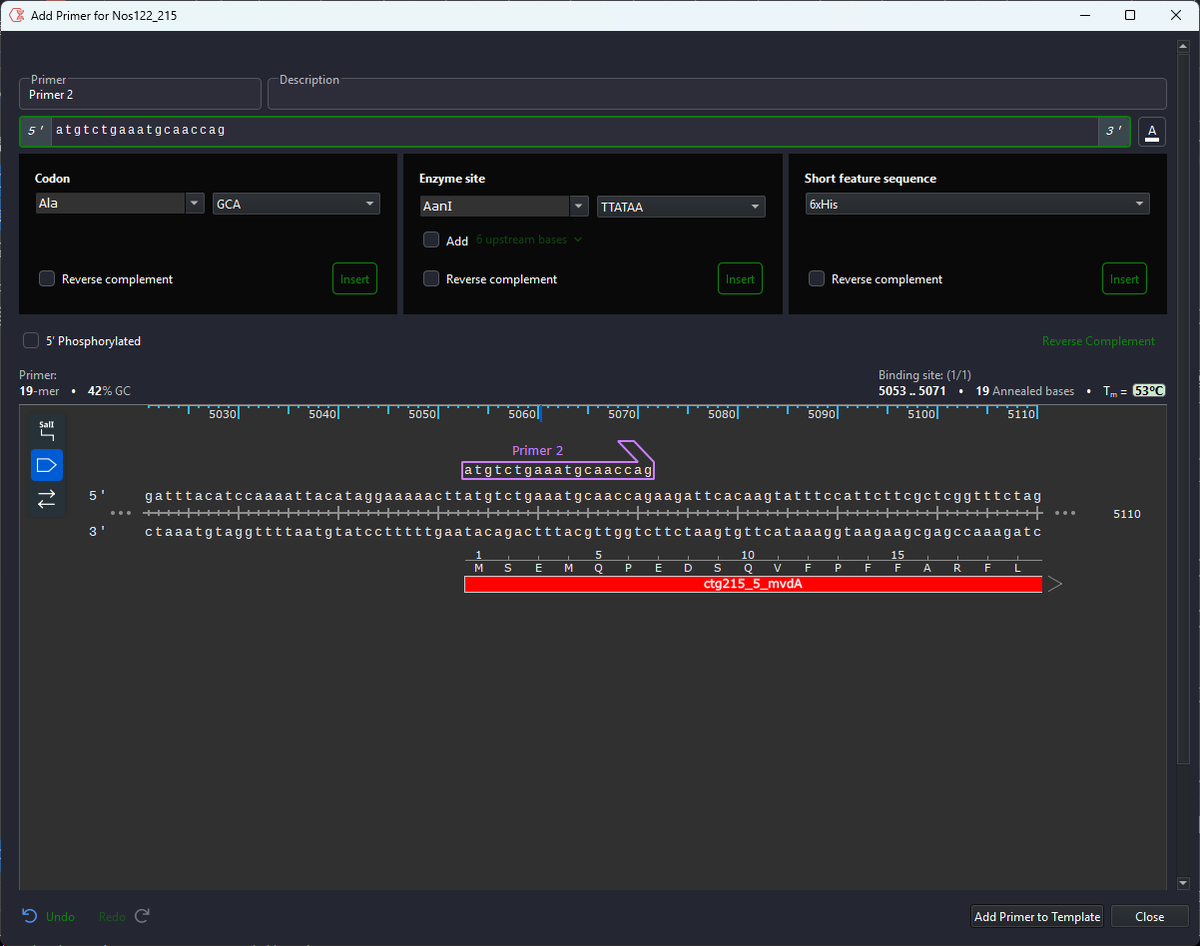The image size is (1200, 946).
Task: Click the double-arrow strand swap icon
Action: 47,499
